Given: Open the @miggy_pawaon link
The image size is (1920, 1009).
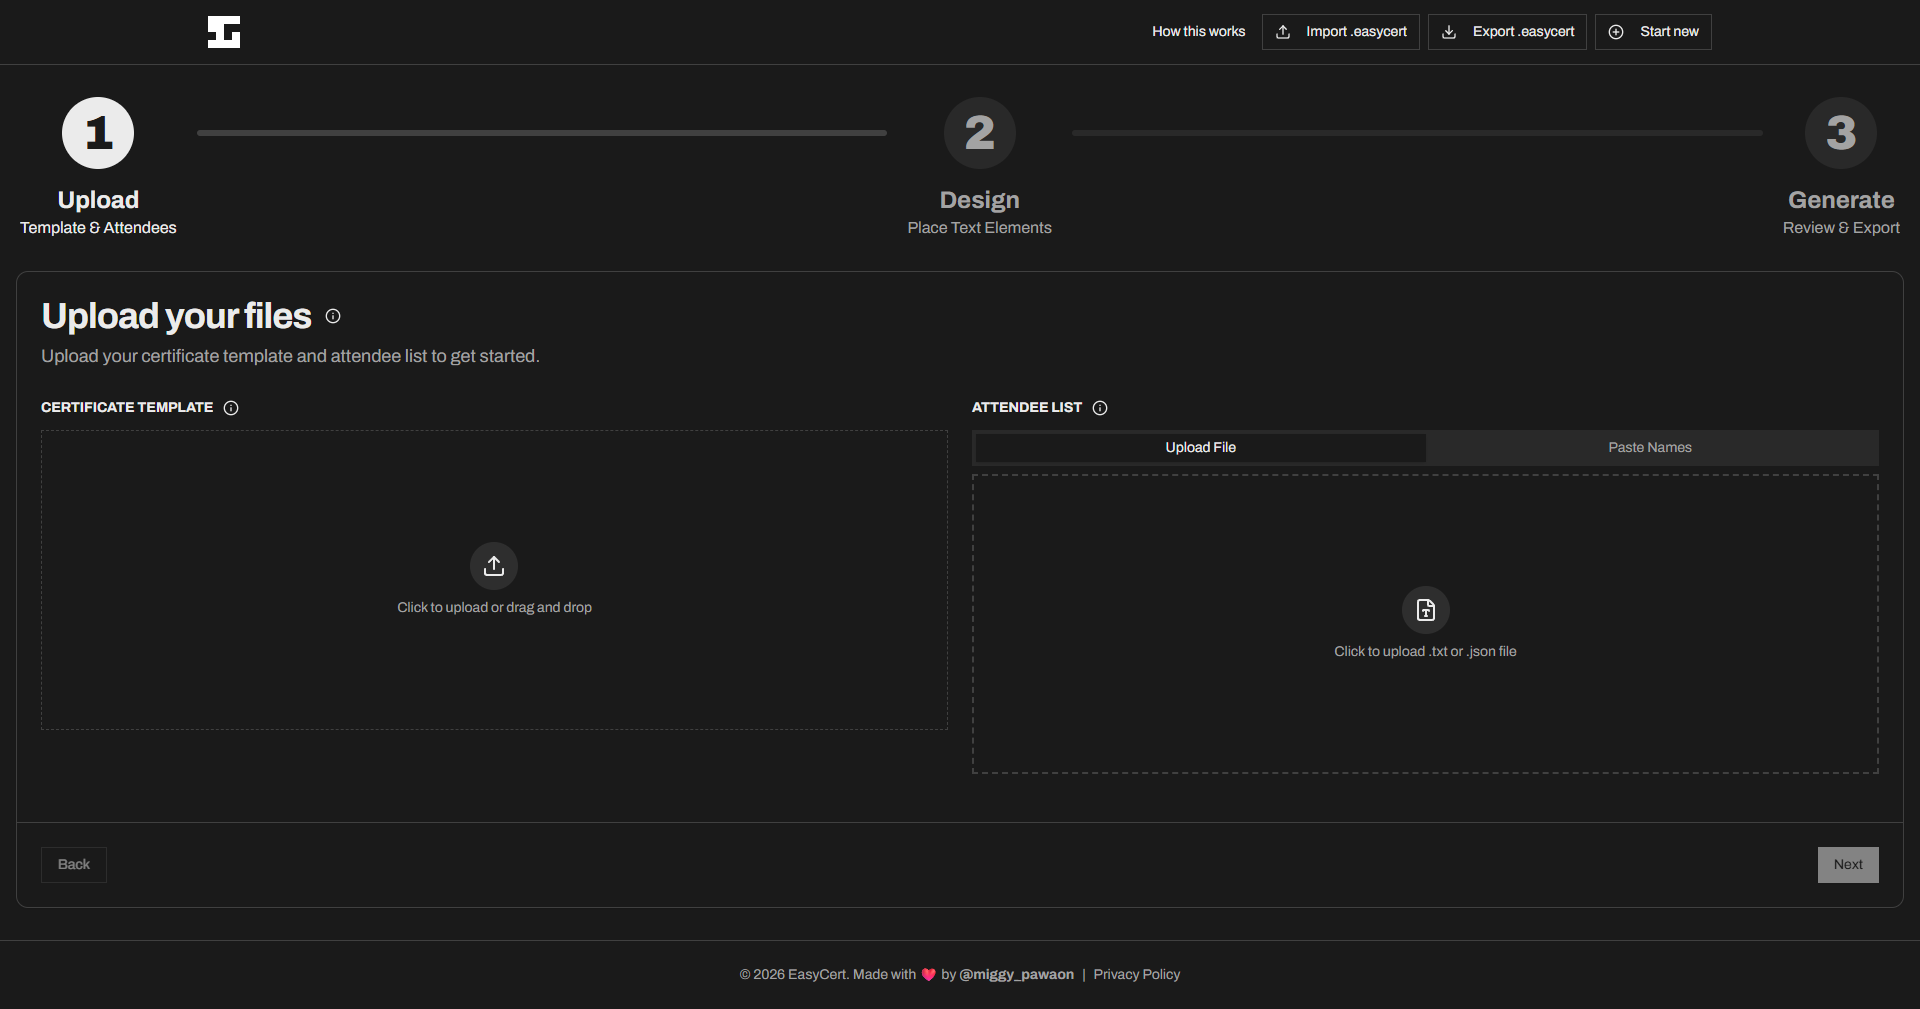Looking at the screenshot, I should pyautogui.click(x=1016, y=975).
